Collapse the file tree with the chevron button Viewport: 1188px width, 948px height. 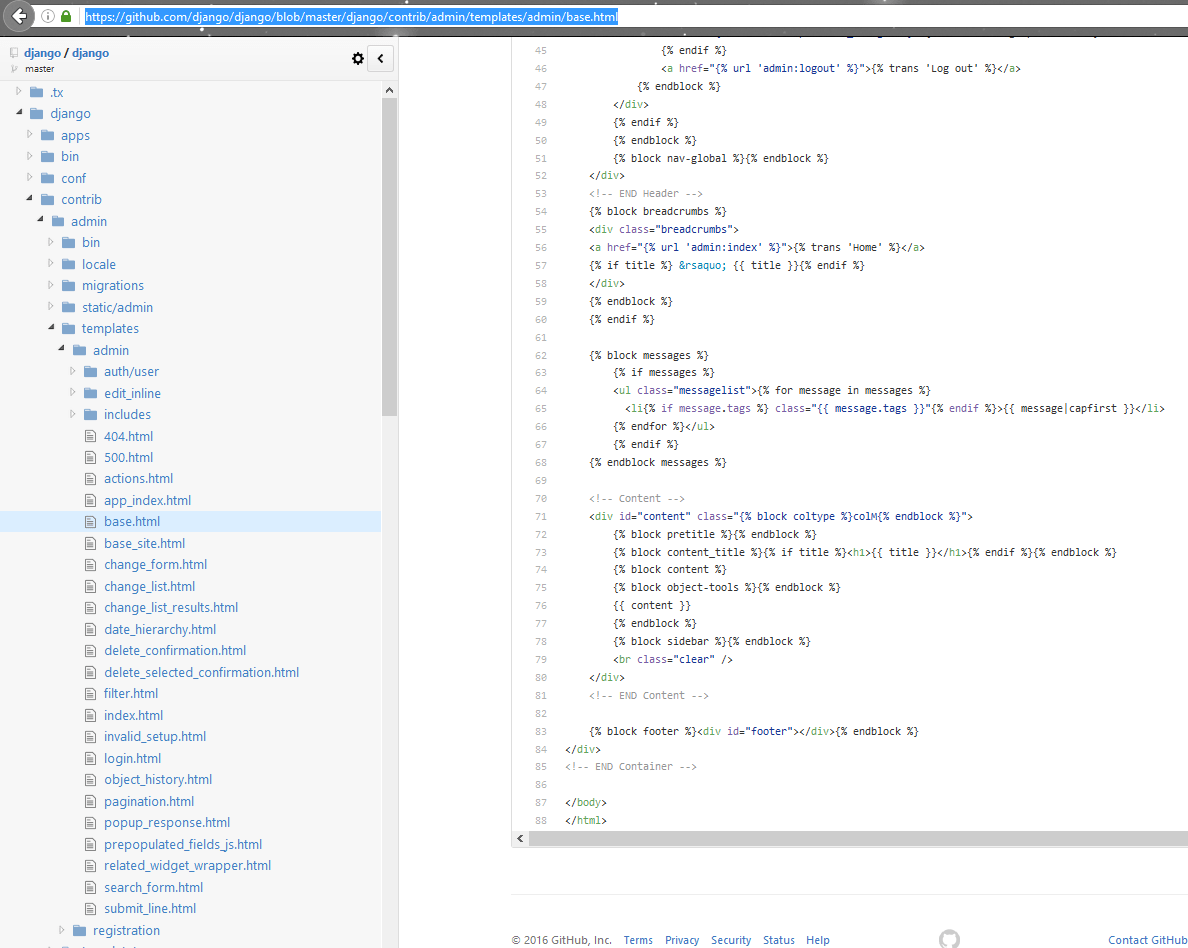pyautogui.click(x=380, y=59)
